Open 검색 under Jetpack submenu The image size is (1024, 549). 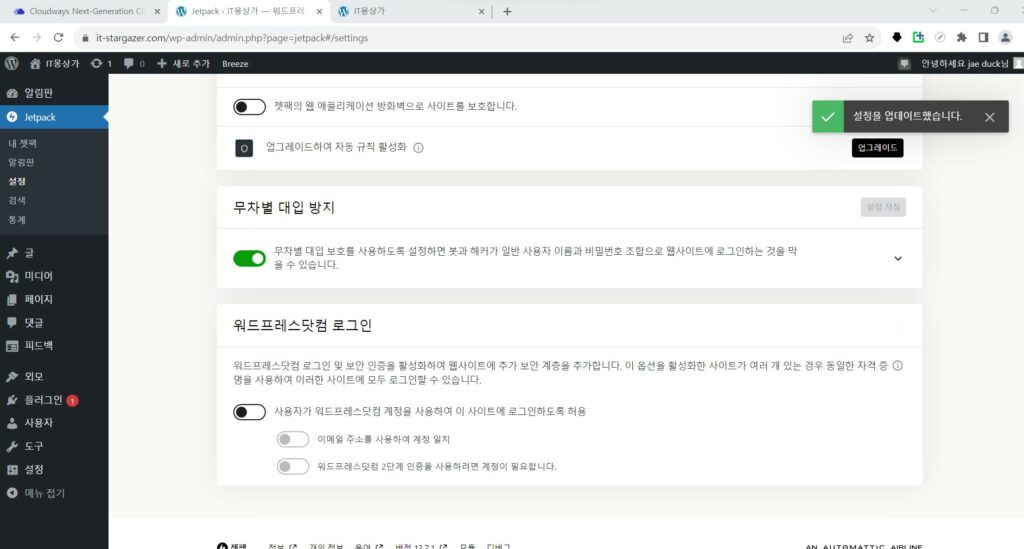[17, 200]
